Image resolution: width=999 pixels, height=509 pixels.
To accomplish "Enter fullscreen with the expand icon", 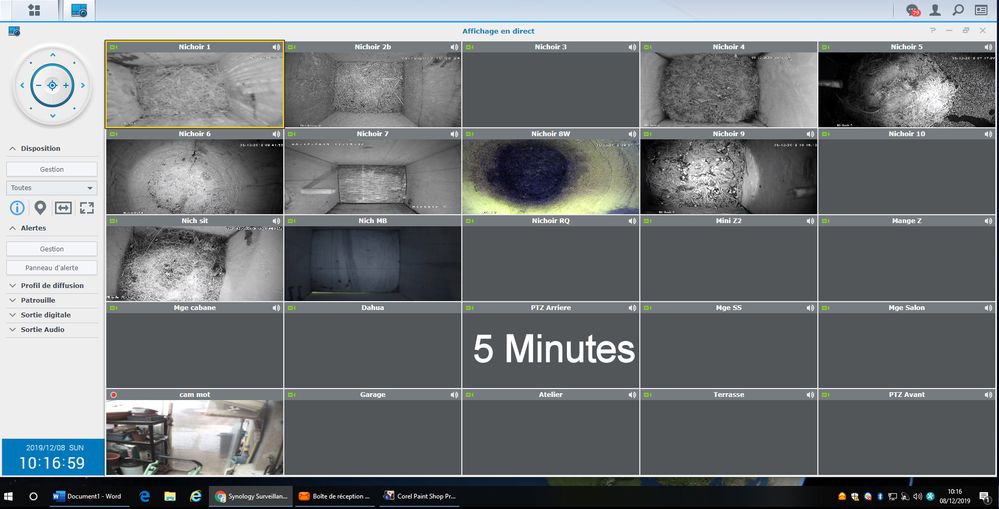I will click(86, 208).
